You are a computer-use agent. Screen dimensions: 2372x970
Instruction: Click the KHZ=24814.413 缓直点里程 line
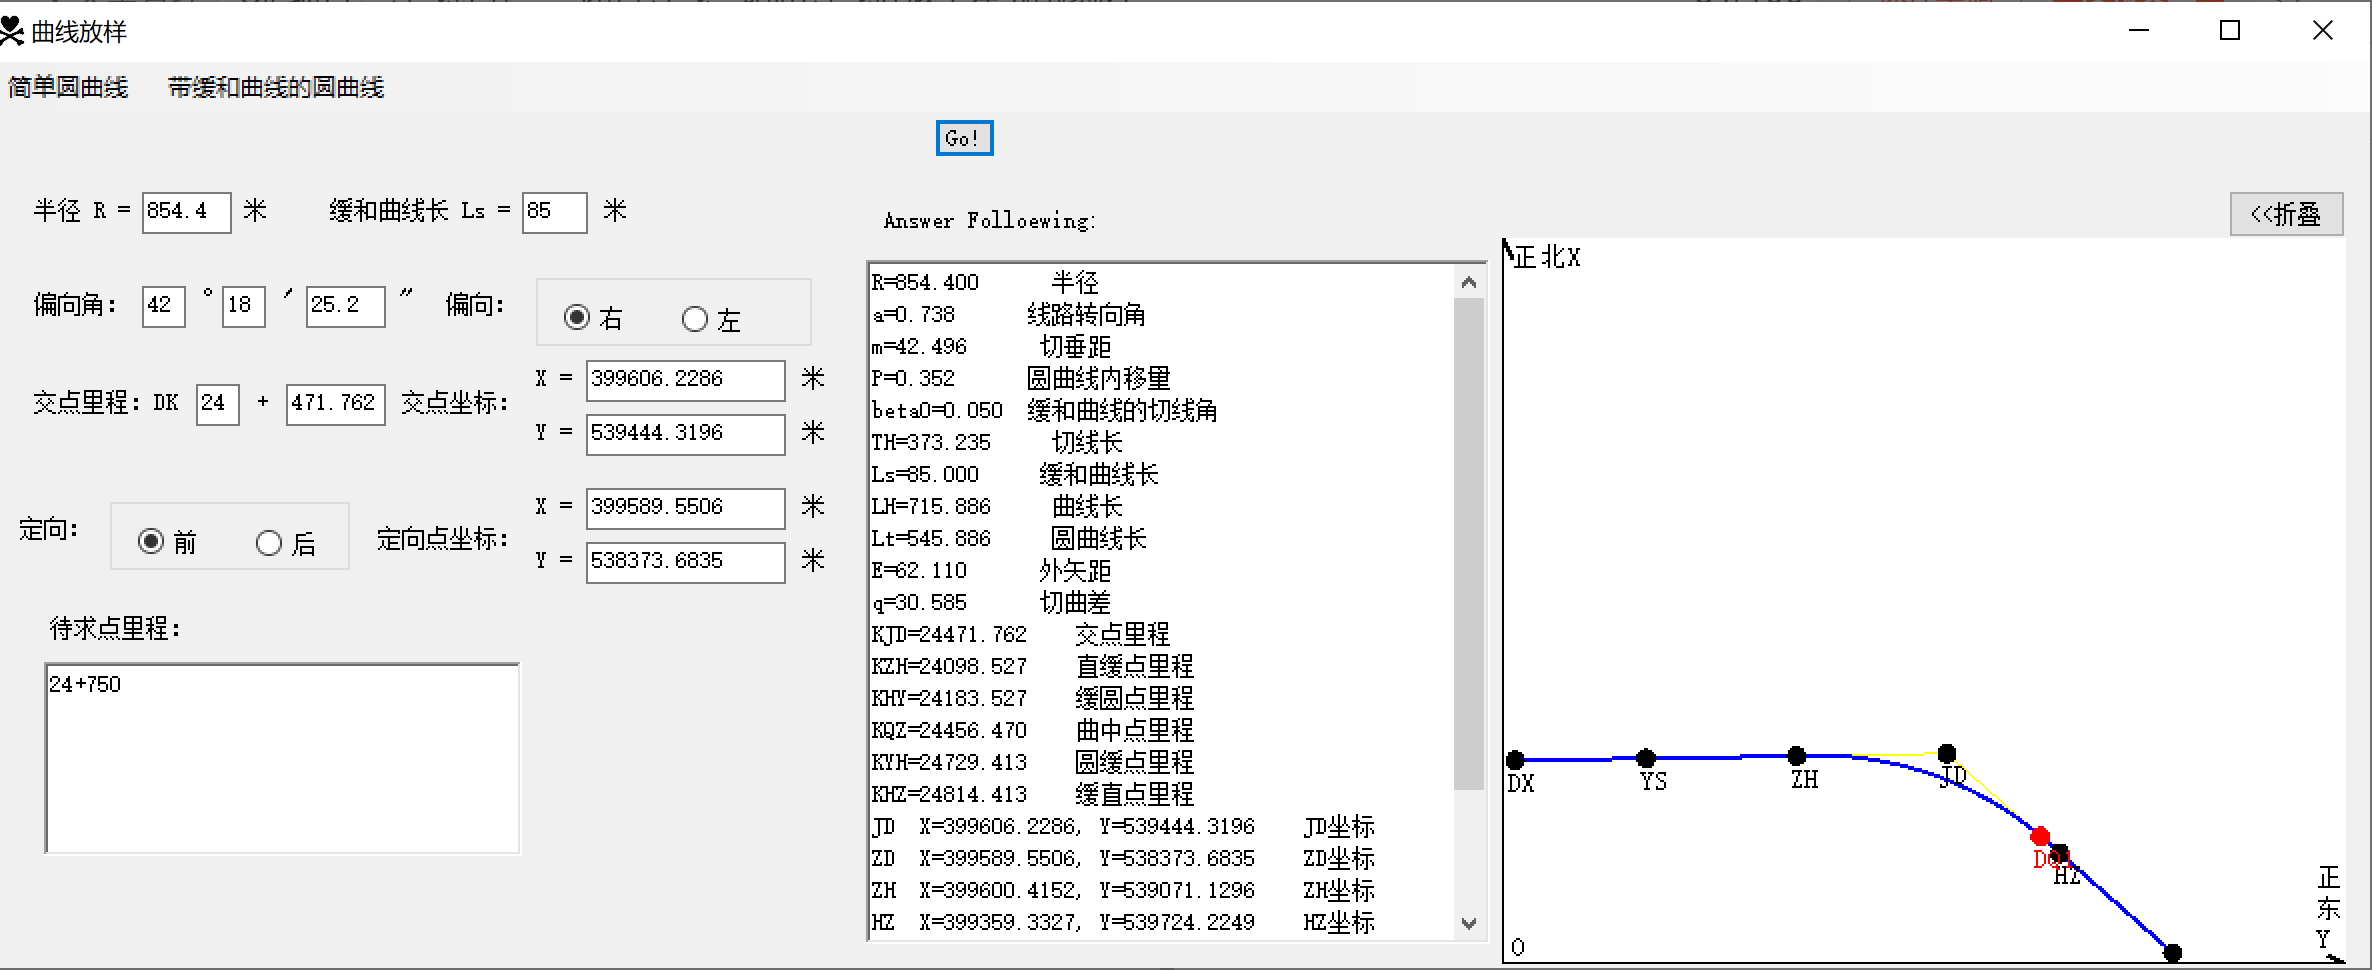click(x=1032, y=795)
